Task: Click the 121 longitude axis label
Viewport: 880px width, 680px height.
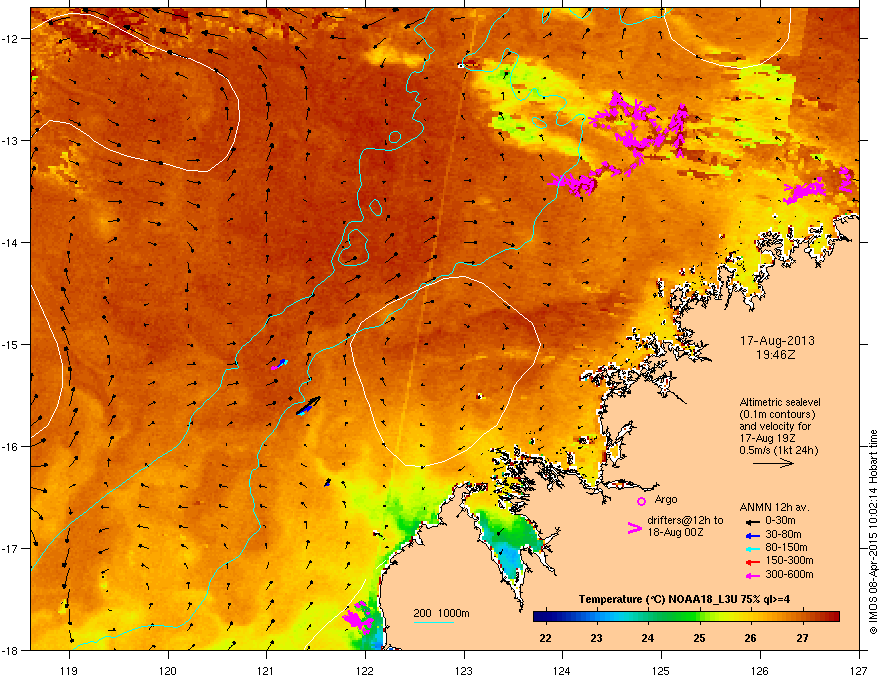Action: tap(266, 670)
